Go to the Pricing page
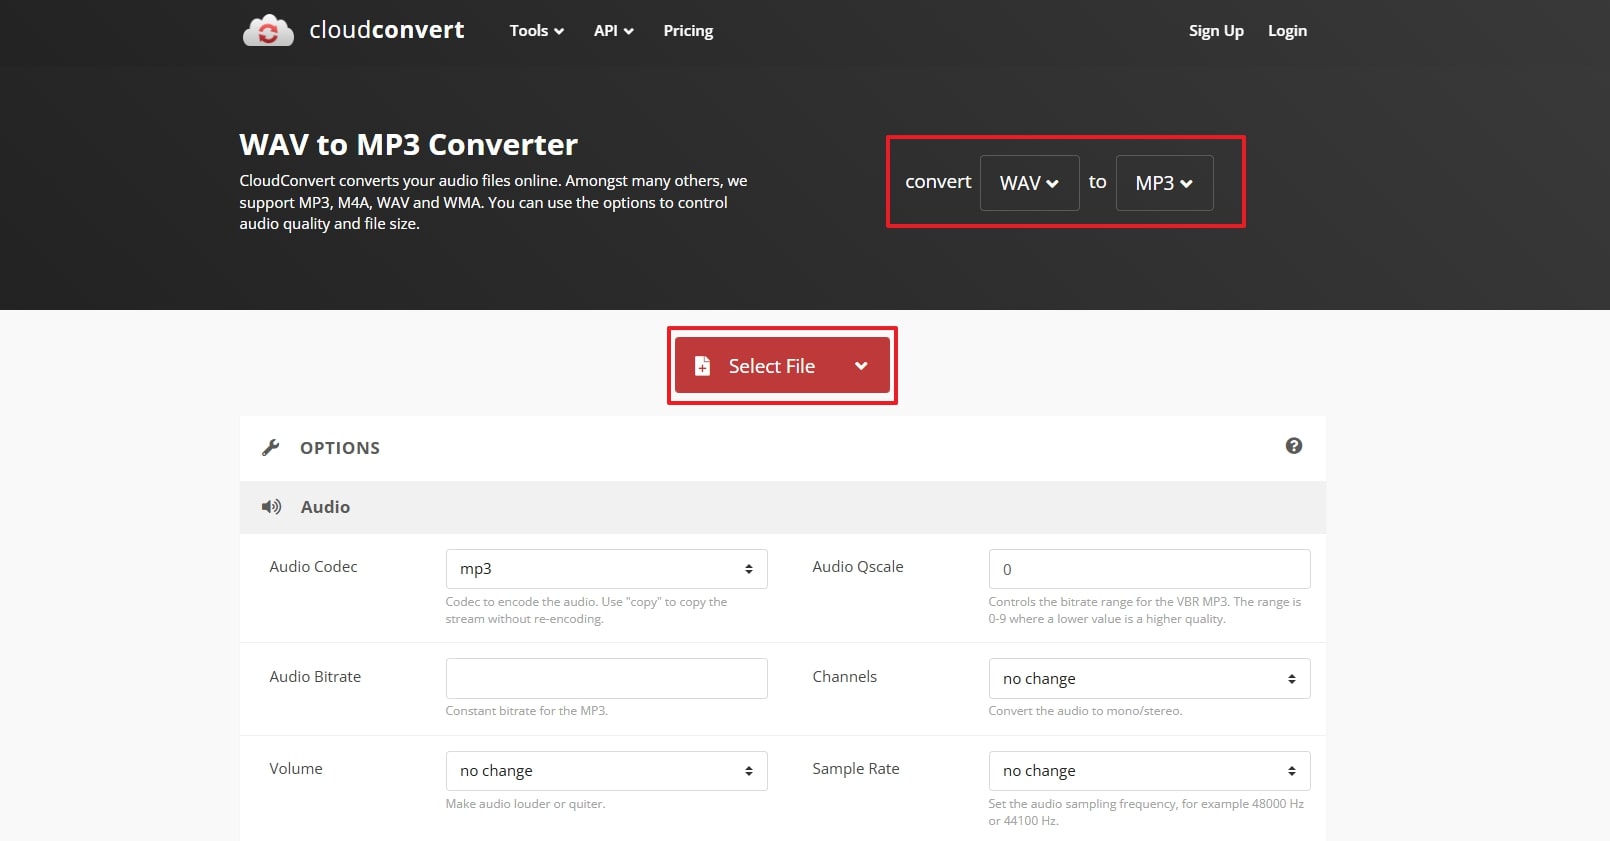Image resolution: width=1610 pixels, height=841 pixels. tap(688, 31)
